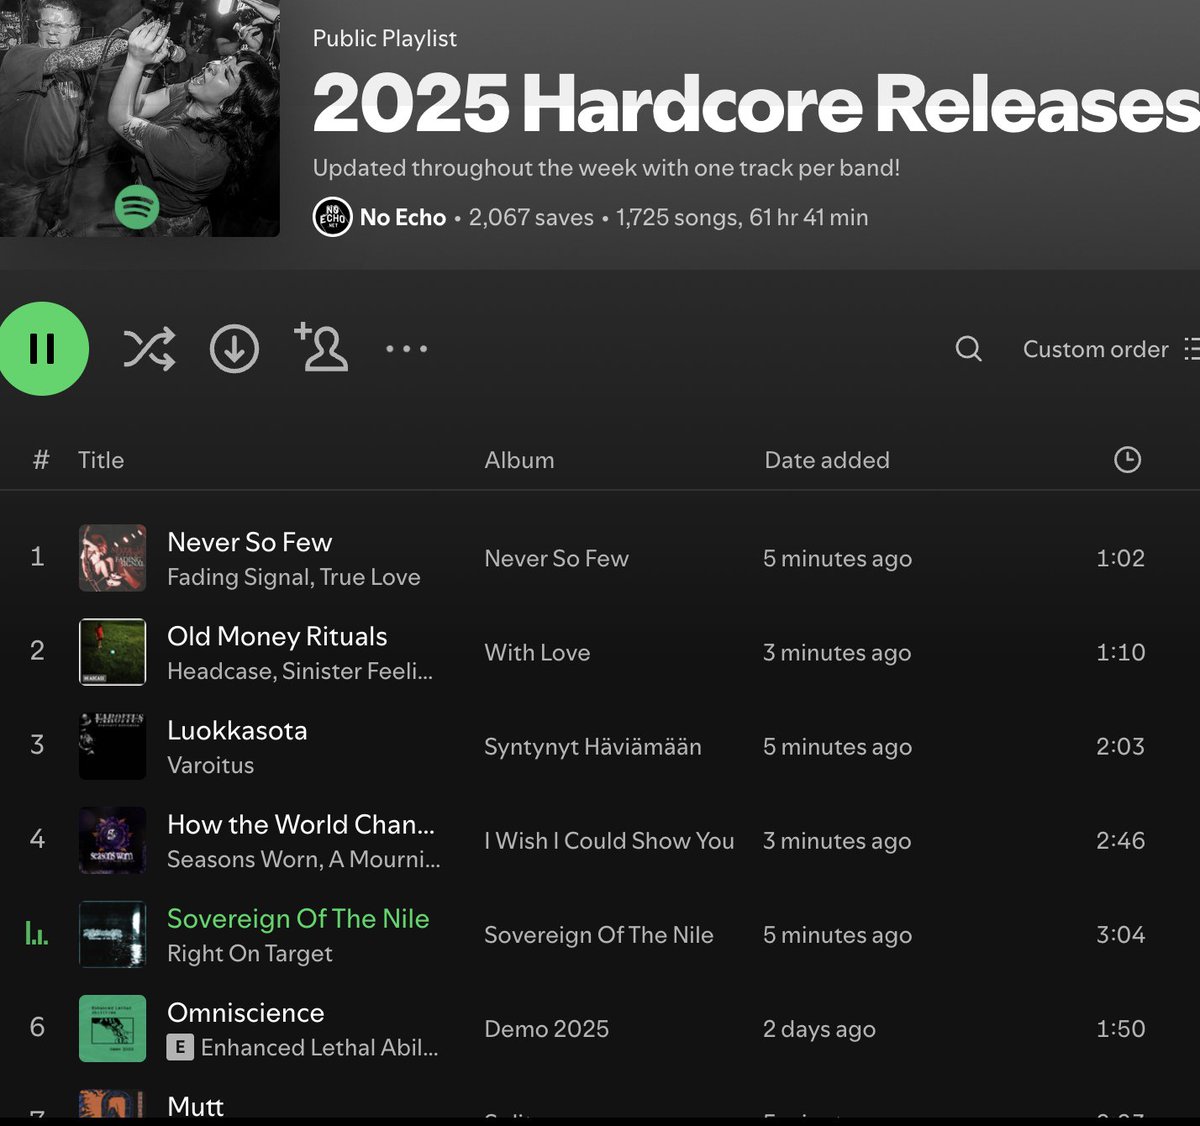1200x1126 pixels.
Task: Open the Demo 2025 album link
Action: click(547, 1028)
